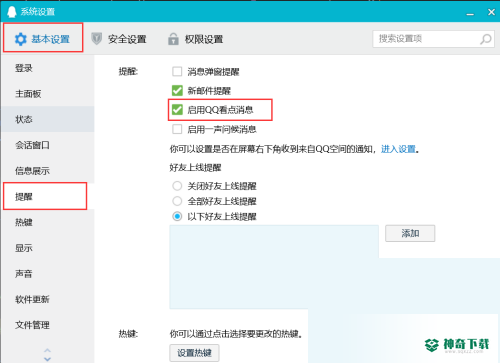
Task: Select 文件管理 in the sidebar
Action: point(47,325)
